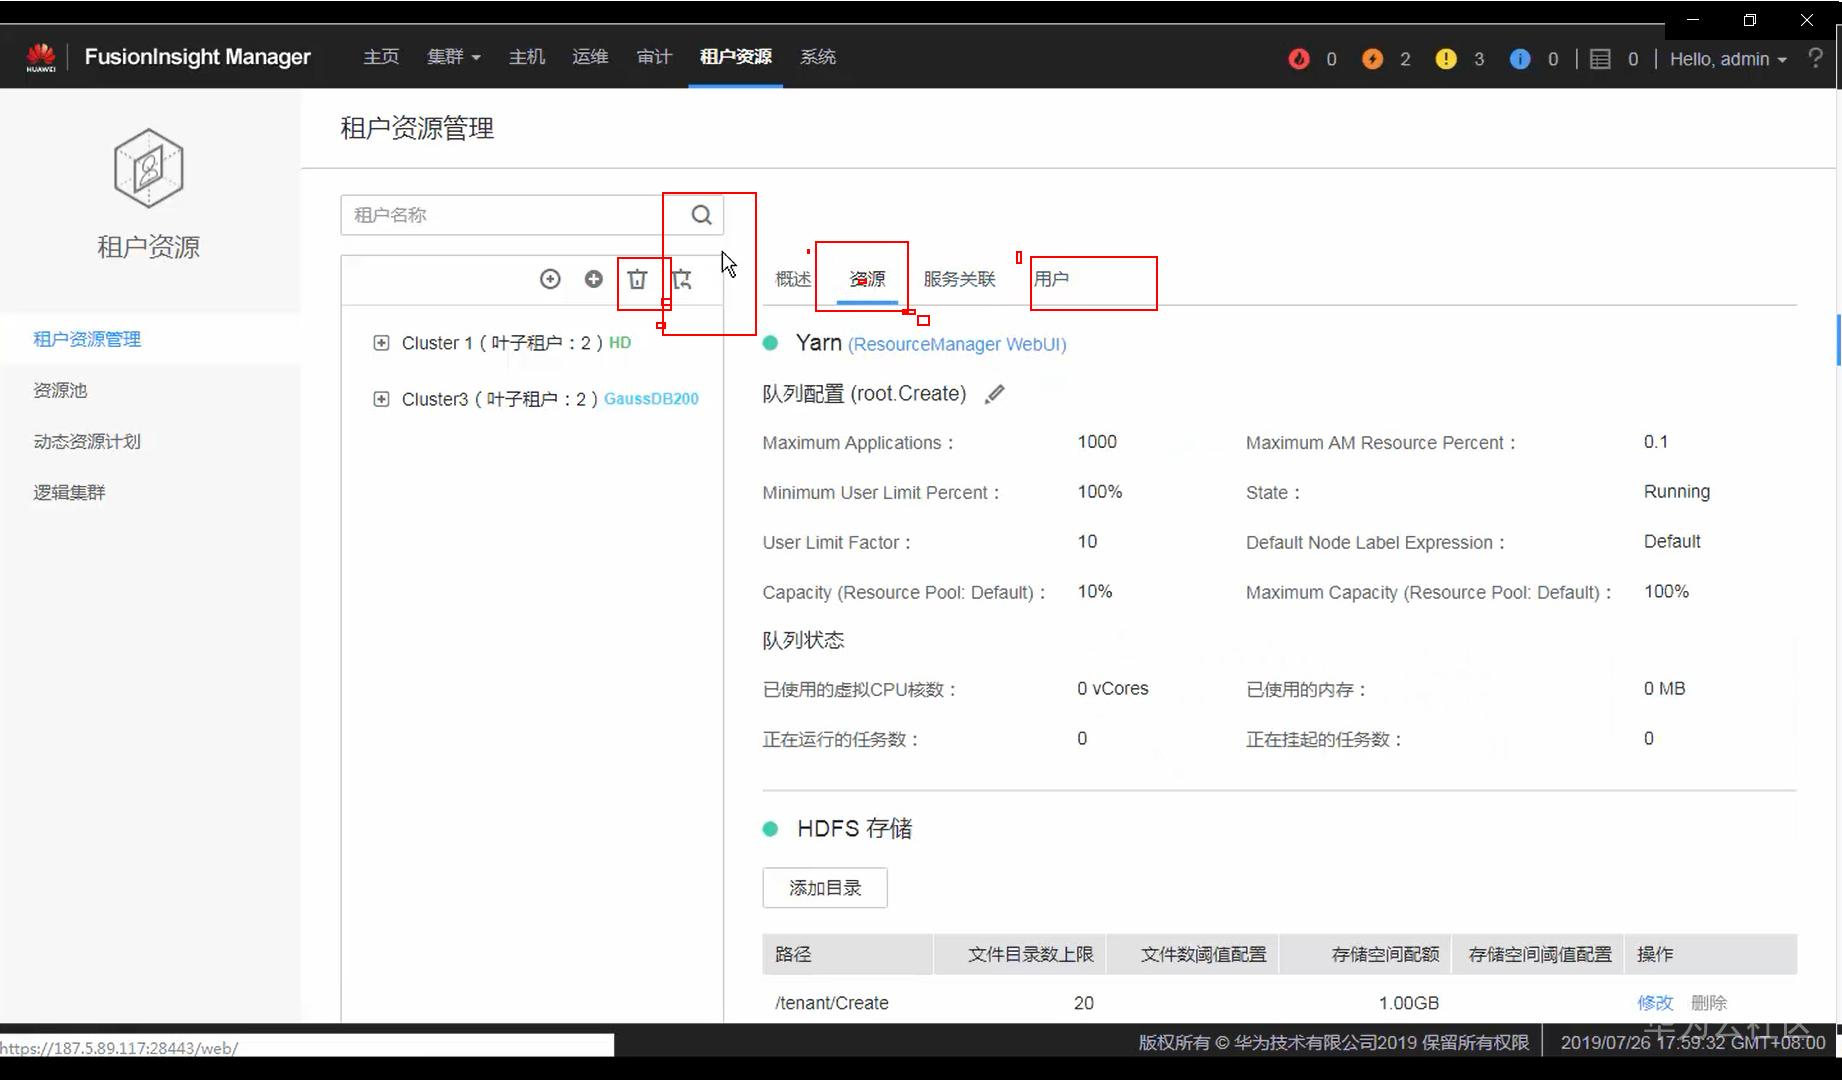1842x1080 pixels.
Task: Minimize the browser window
Action: coord(1693,20)
